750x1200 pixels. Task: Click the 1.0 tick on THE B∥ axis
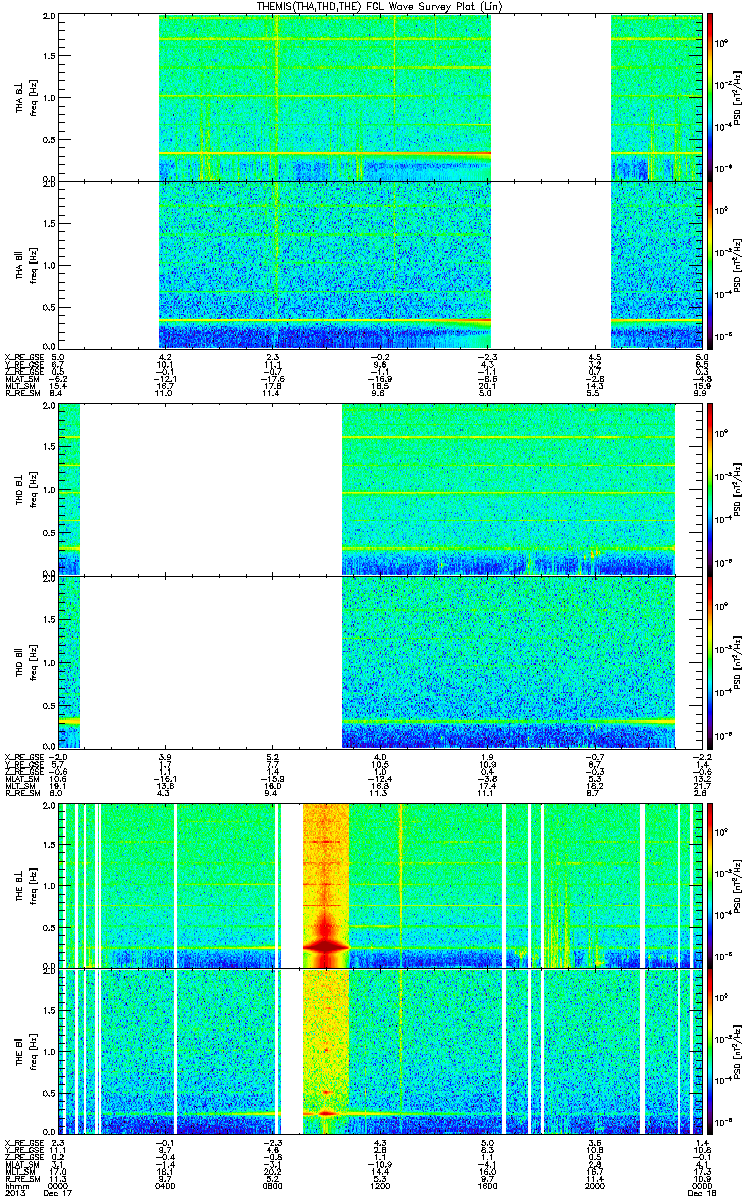click(x=49, y=1051)
